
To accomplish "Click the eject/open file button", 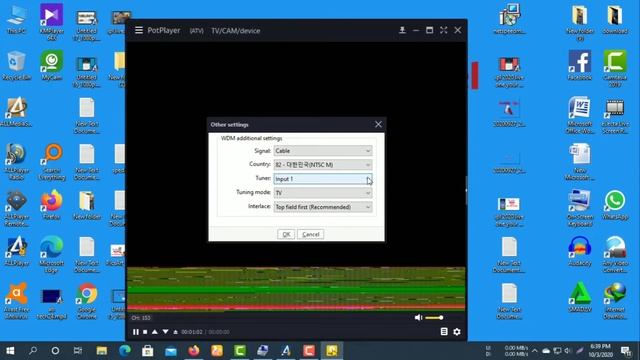I will [x=176, y=332].
